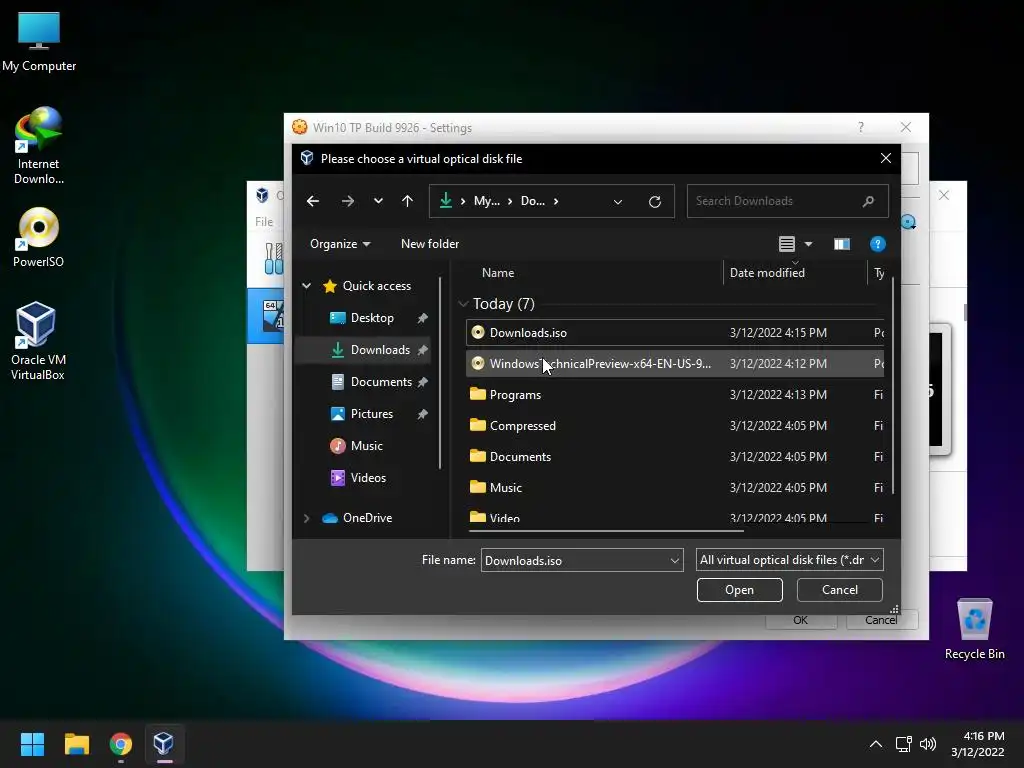This screenshot has height=768, width=1024.
Task: Open the view options dropdown arrow
Action: click(808, 244)
